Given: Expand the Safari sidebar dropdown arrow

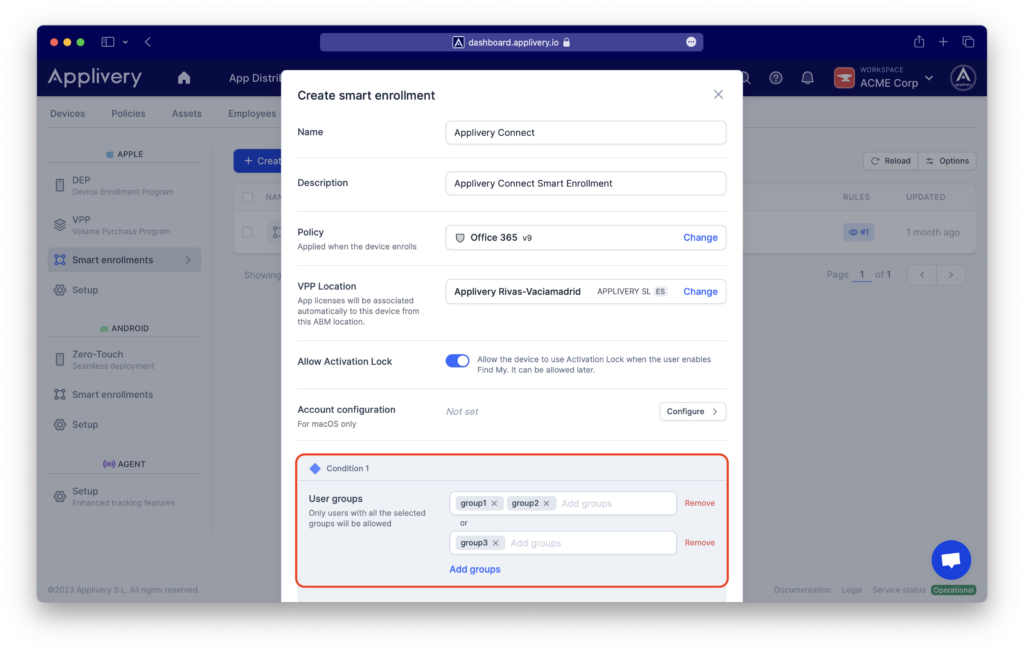Looking at the screenshot, I should [125, 42].
